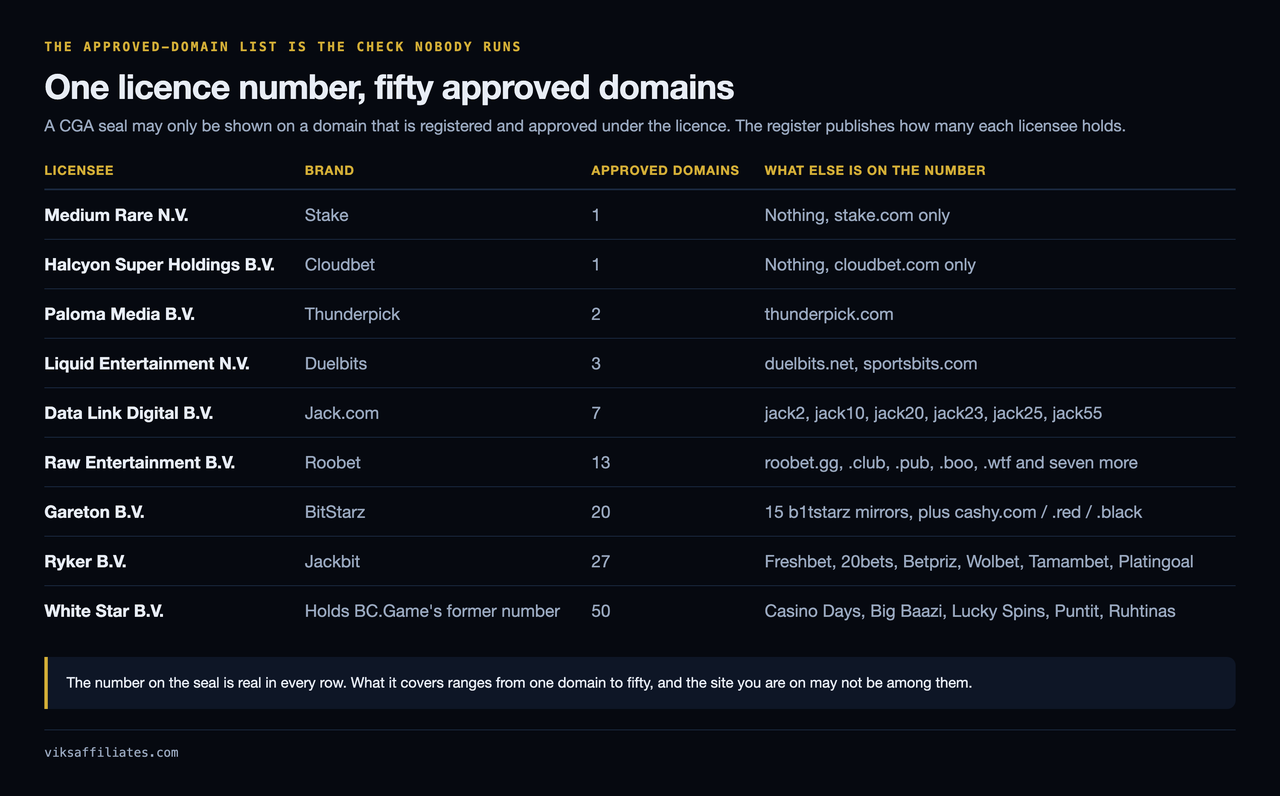
Task: Click the count "20" in BitStarz row
Action: pyautogui.click(x=600, y=512)
